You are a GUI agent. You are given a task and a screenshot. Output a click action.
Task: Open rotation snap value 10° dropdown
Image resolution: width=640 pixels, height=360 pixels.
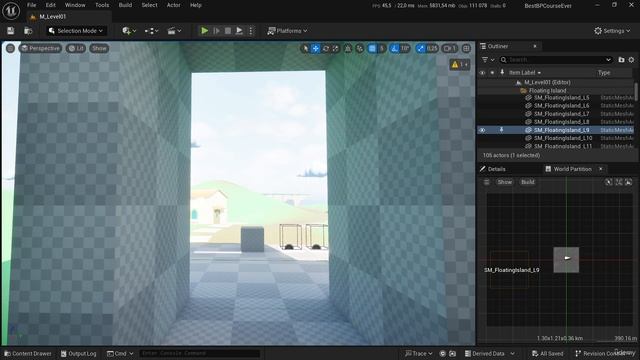coord(405,48)
